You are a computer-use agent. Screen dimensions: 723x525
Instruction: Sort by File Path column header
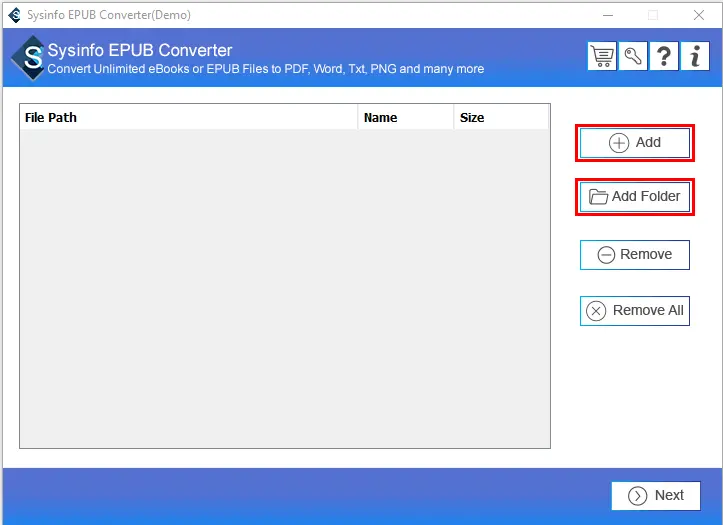coord(189,118)
